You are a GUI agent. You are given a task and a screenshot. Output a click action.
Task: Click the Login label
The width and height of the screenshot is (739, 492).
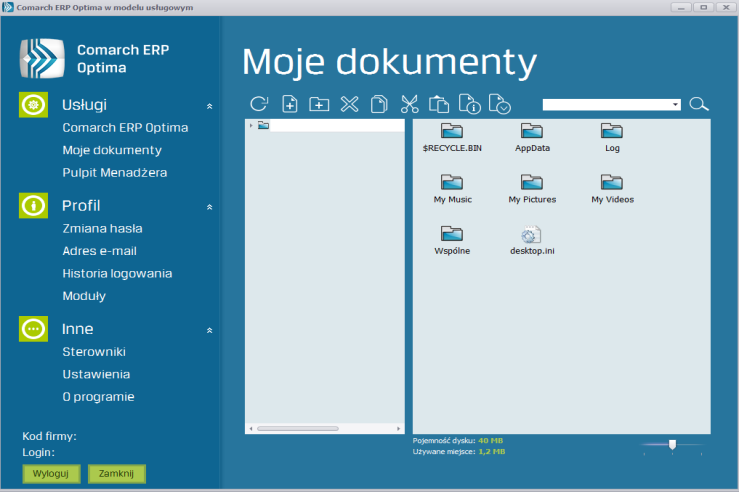pos(38,452)
